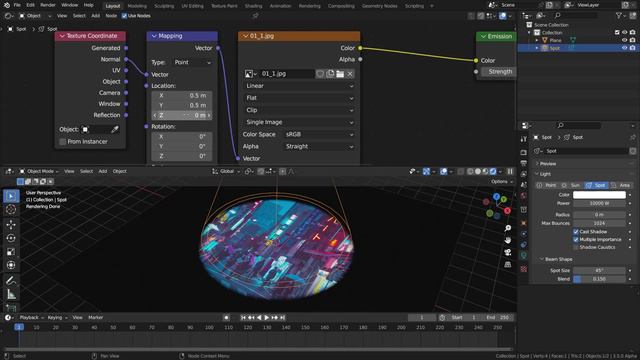Choose the Select Box arrow tool
Screen dimensions: 640x360
click(x=11, y=196)
